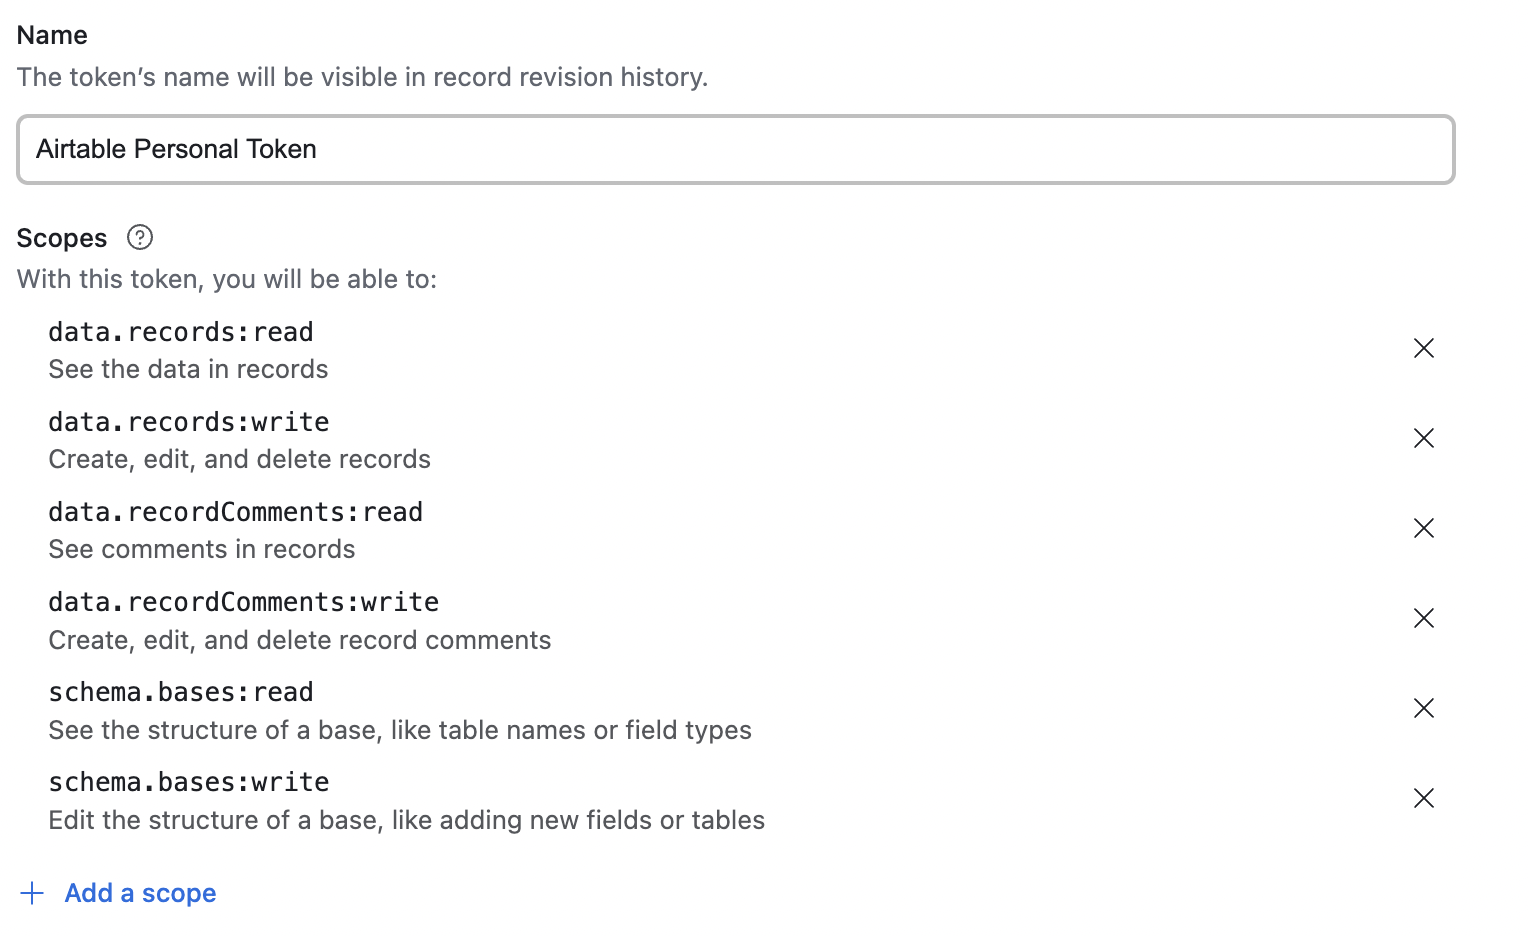This screenshot has height=936, width=1528.
Task: Select the data.recordComments:read scope label
Action: click(x=236, y=512)
